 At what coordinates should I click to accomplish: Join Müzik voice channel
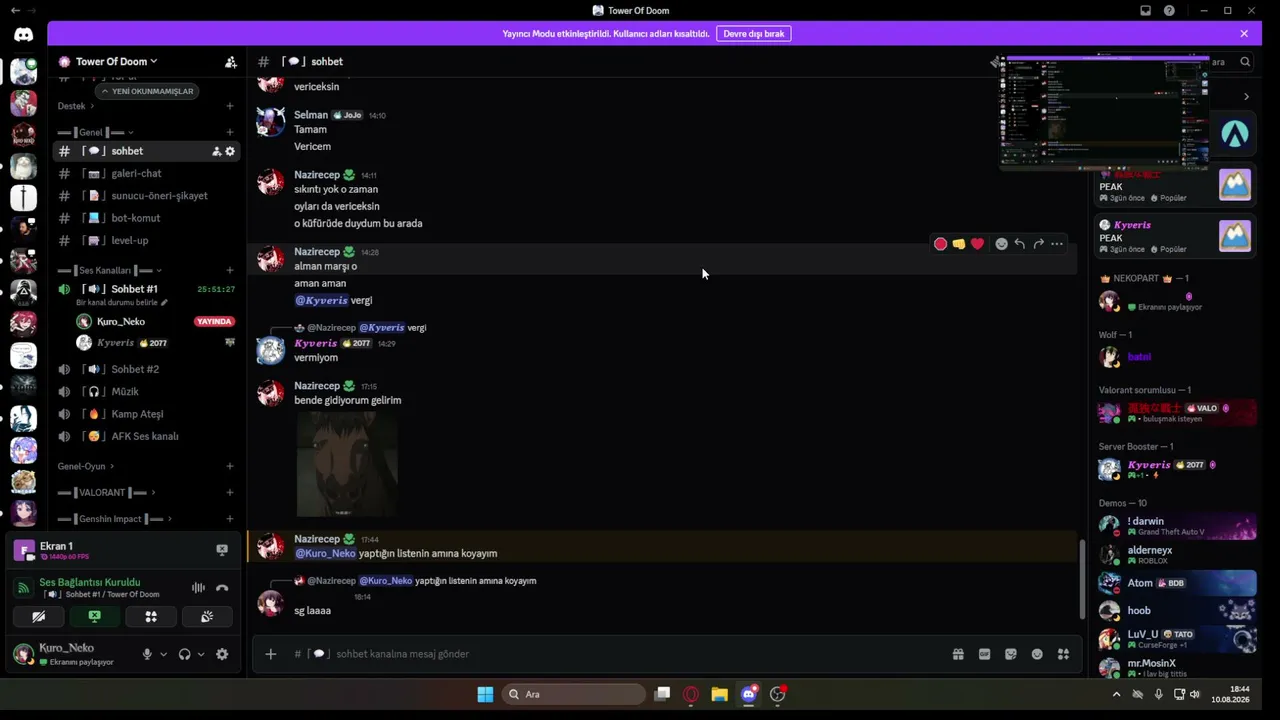(146, 392)
